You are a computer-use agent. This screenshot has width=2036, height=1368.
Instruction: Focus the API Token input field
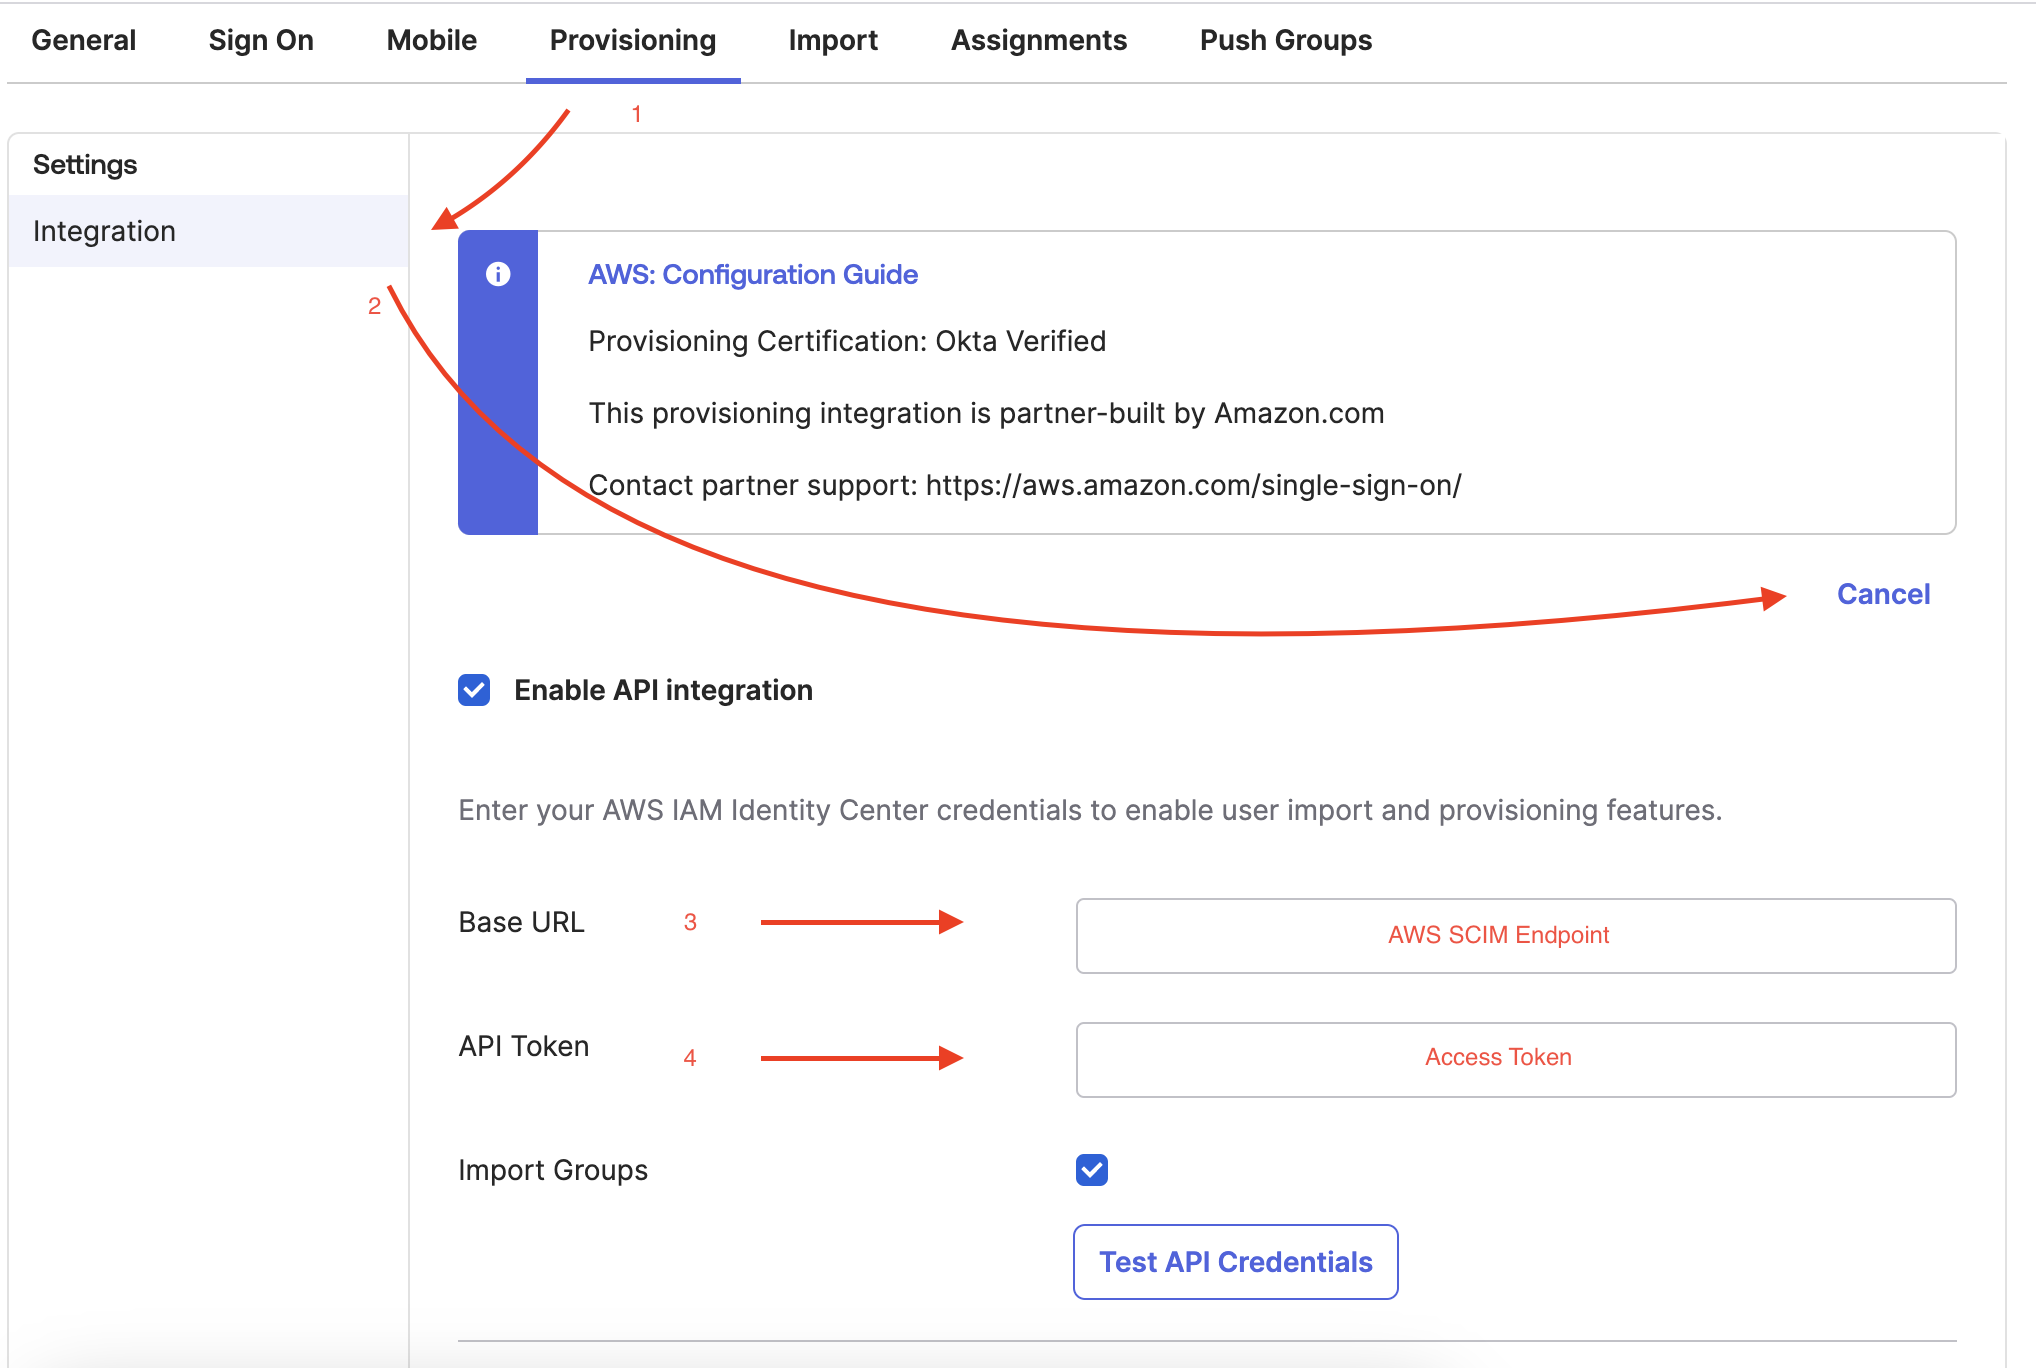click(1516, 1060)
